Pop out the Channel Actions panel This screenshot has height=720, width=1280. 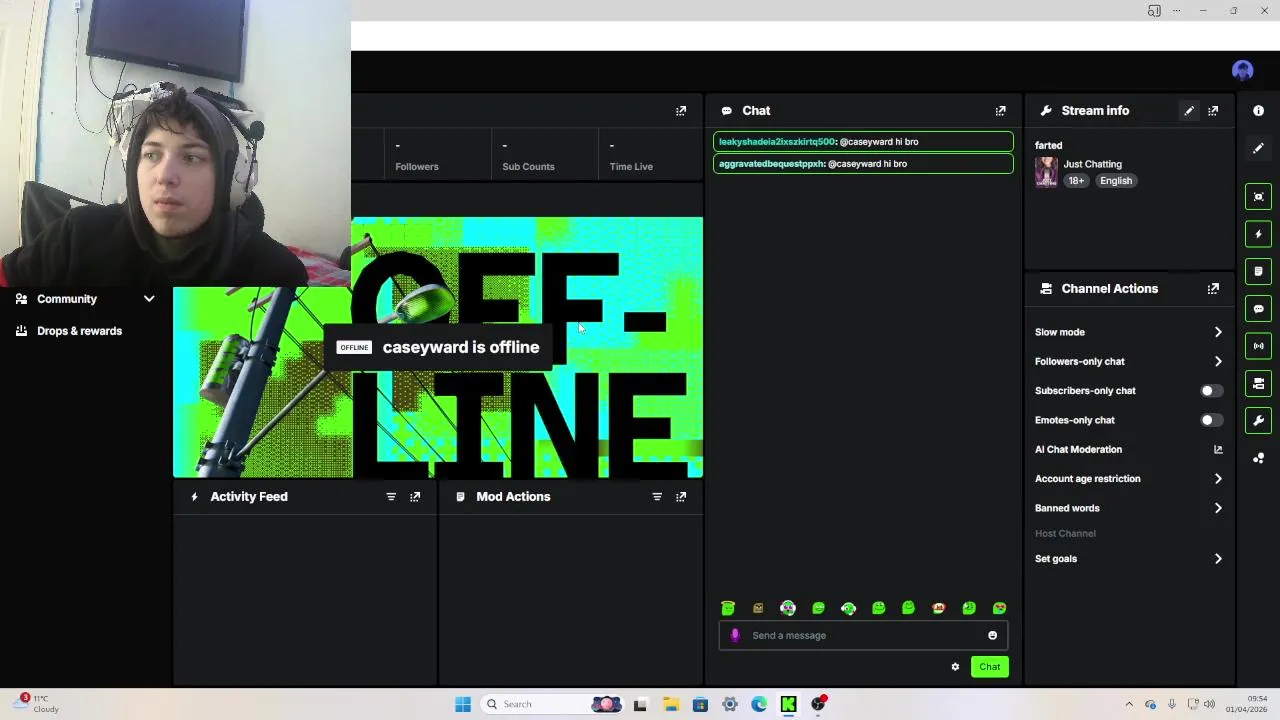pos(1213,289)
